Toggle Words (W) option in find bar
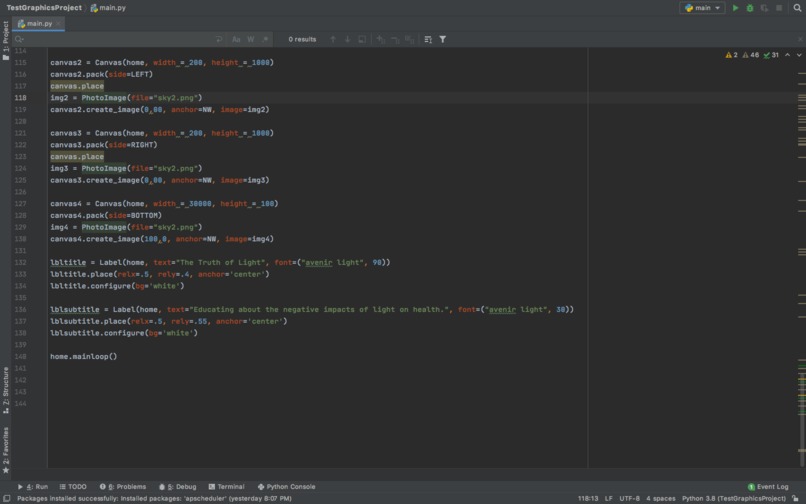The height and width of the screenshot is (504, 806). 250,39
